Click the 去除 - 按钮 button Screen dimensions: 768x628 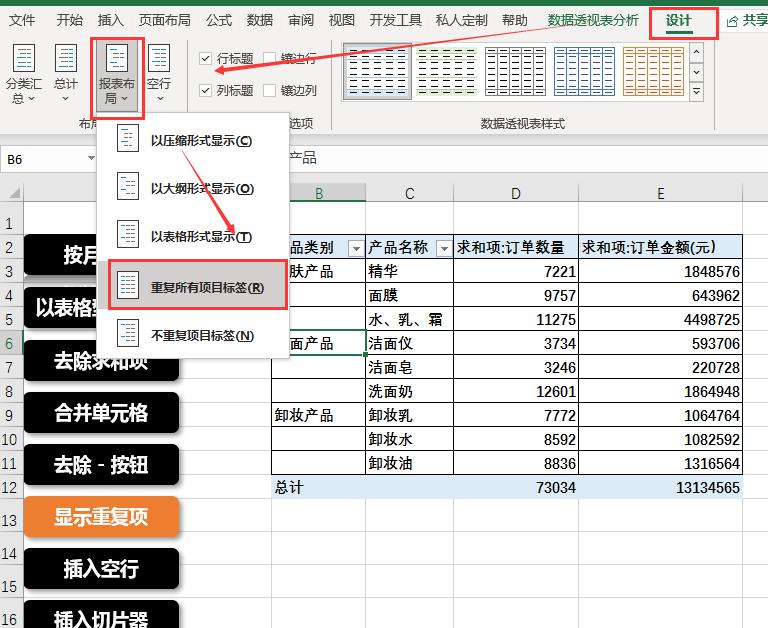101,464
